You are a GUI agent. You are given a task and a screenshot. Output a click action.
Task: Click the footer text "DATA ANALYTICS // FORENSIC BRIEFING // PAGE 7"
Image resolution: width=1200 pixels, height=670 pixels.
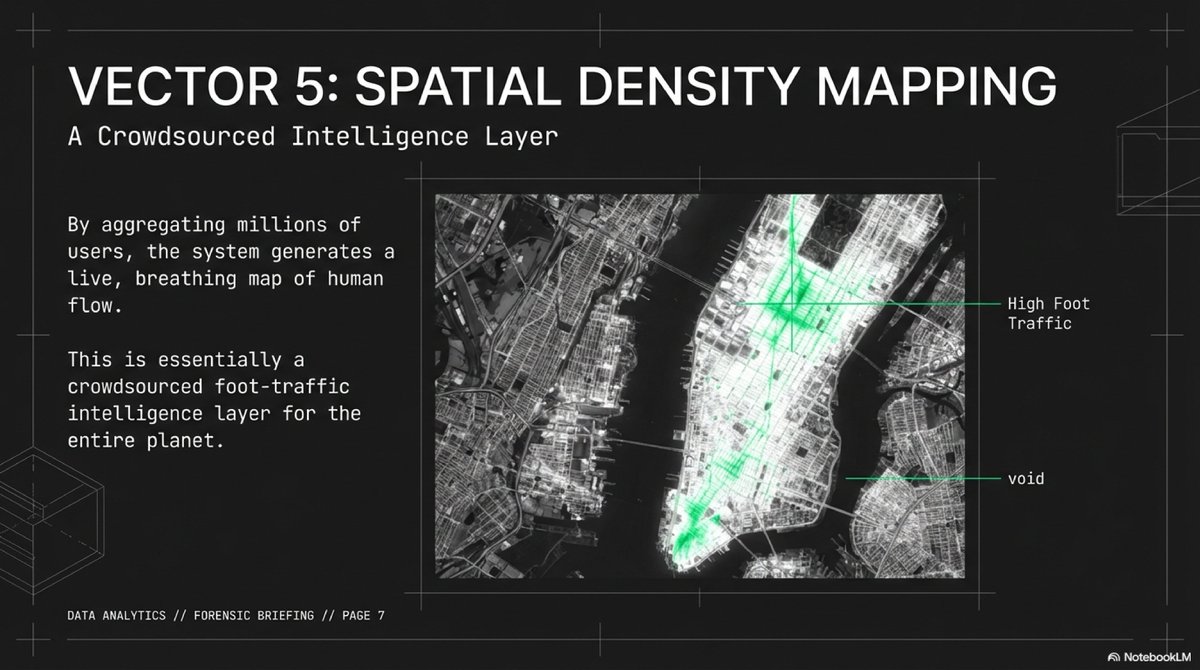click(x=226, y=616)
